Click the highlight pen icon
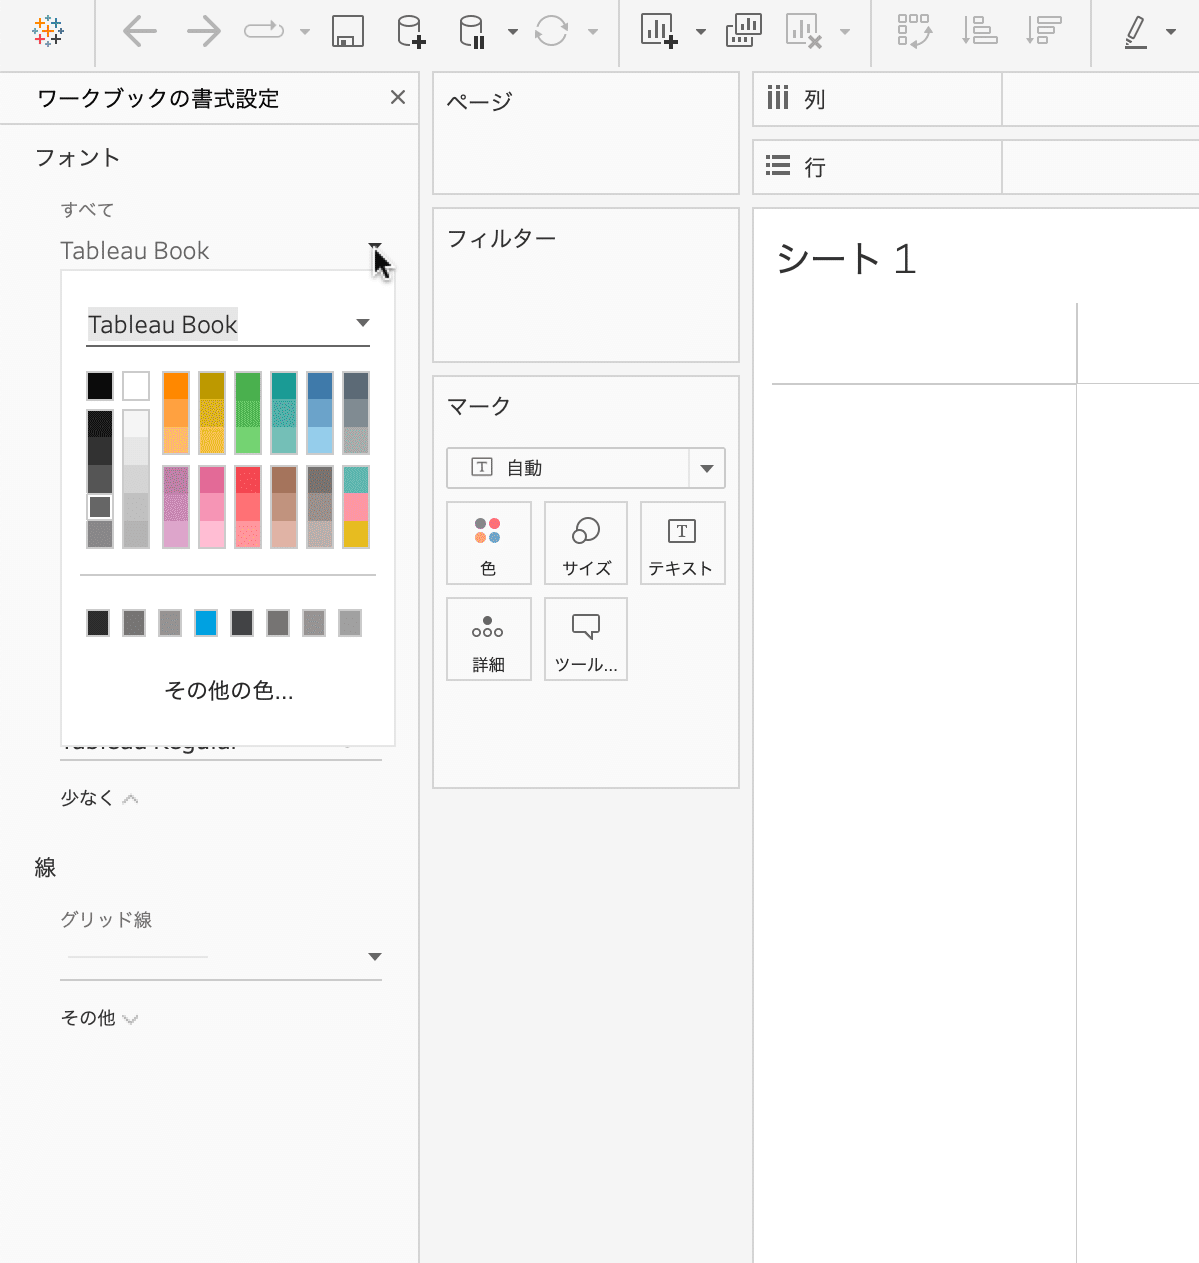Image resolution: width=1199 pixels, height=1263 pixels. click(1135, 31)
